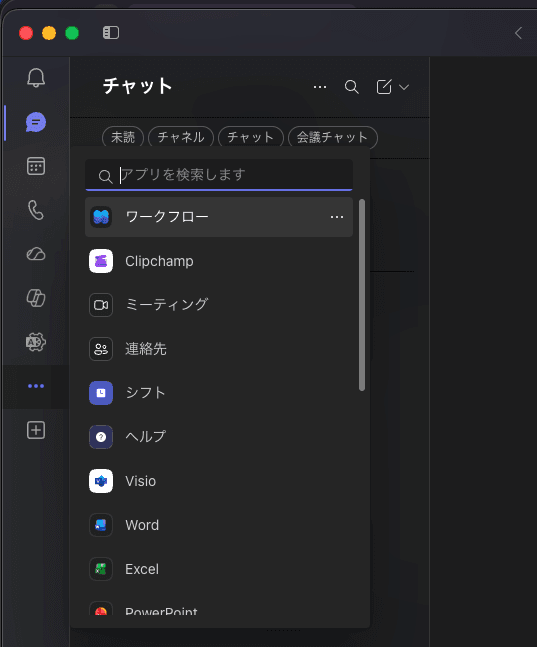Click the app list scrollbar thumb
The width and height of the screenshot is (537, 647).
tap(362, 295)
